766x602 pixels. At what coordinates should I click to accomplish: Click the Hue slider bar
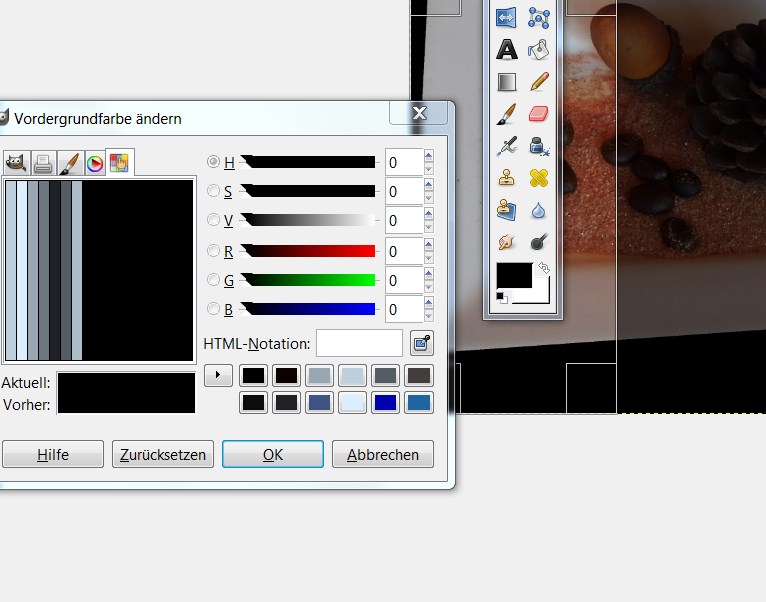click(x=309, y=162)
